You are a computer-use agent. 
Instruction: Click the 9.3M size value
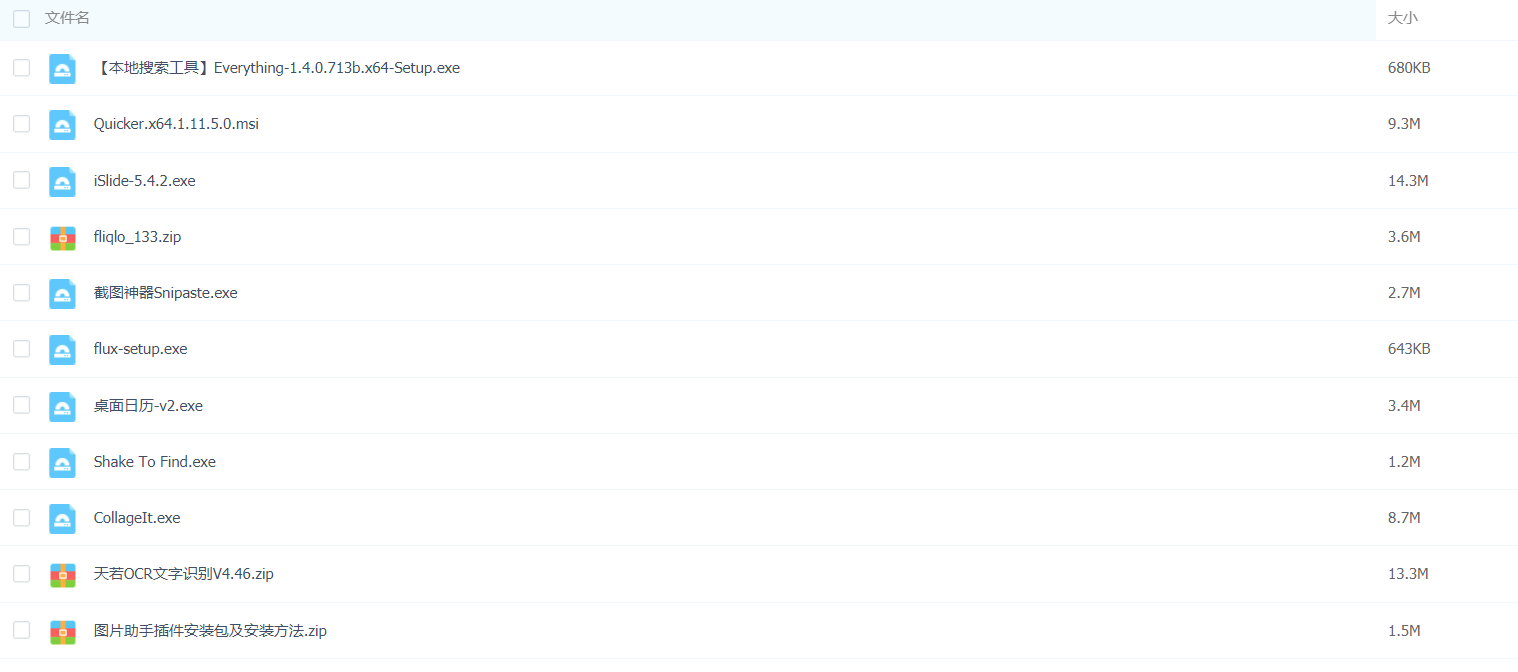(1404, 124)
